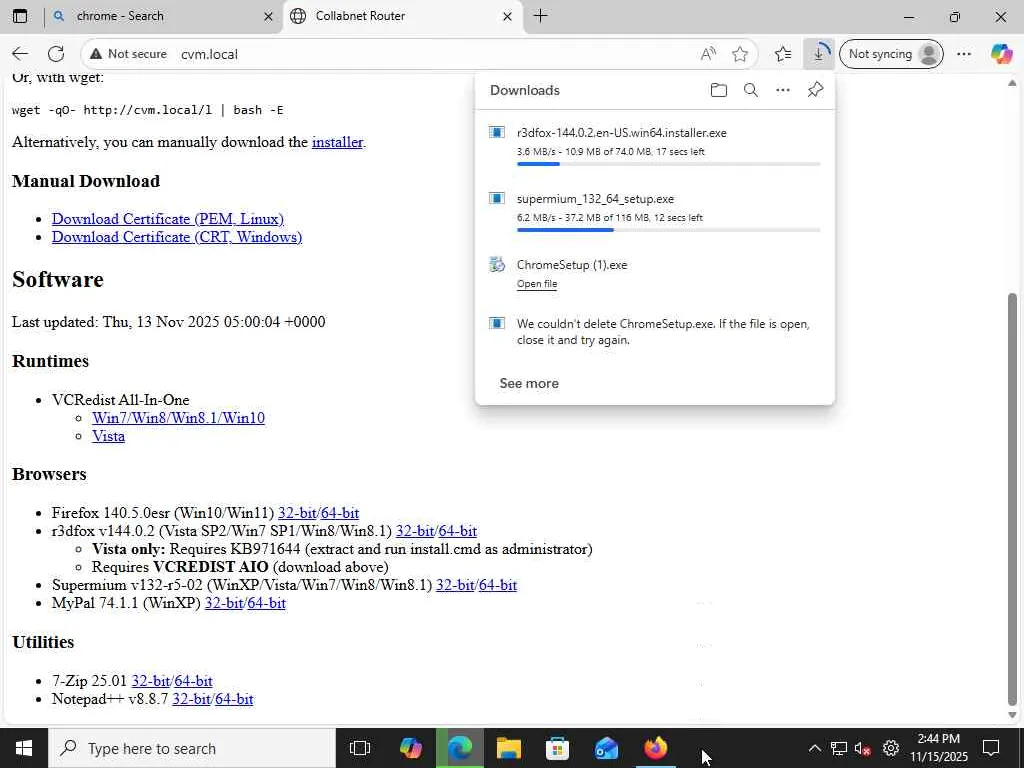Open file for ChromeSetup (1).exe
Screen dimensions: 1024x768
point(537,283)
